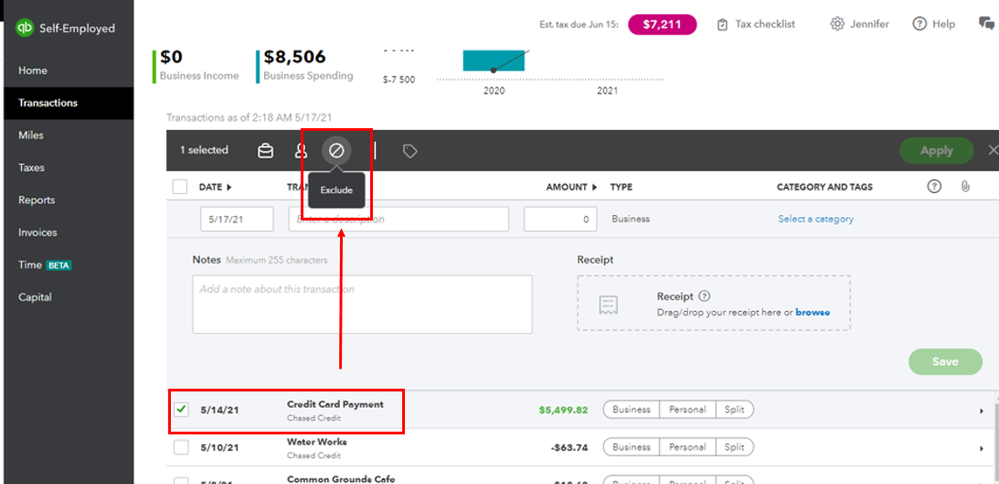999x484 pixels.
Task: Click help icon in table header
Action: [934, 187]
